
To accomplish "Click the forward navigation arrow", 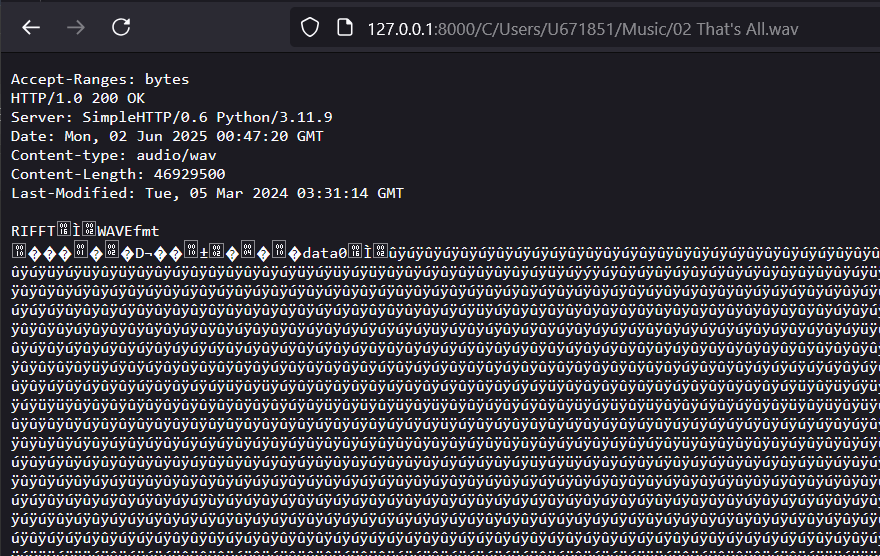I will (x=76, y=27).
